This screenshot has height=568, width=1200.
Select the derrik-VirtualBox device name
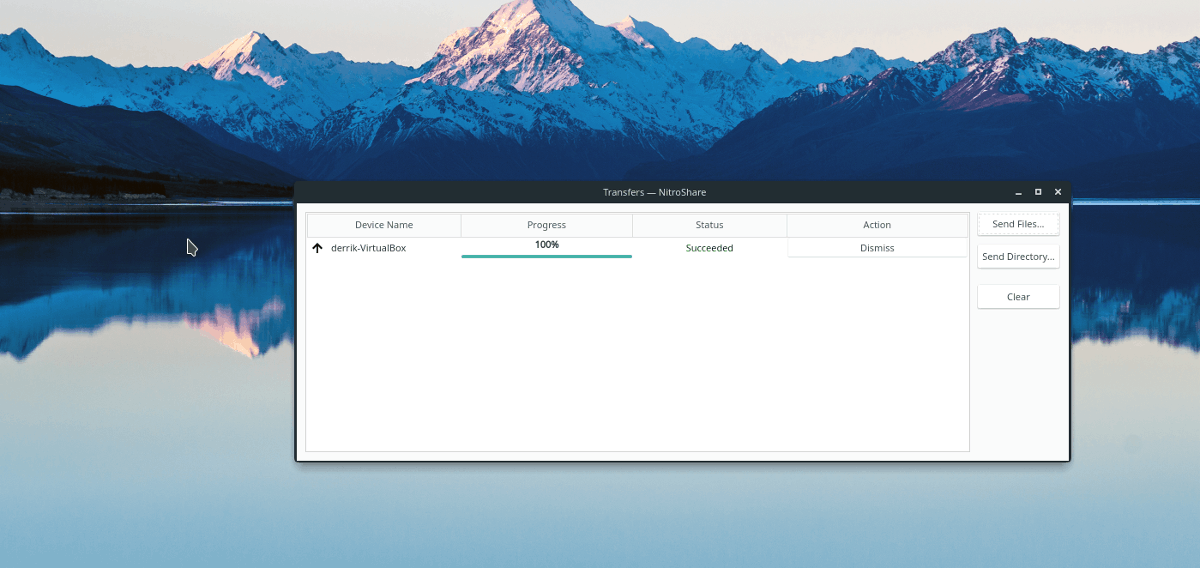point(368,248)
